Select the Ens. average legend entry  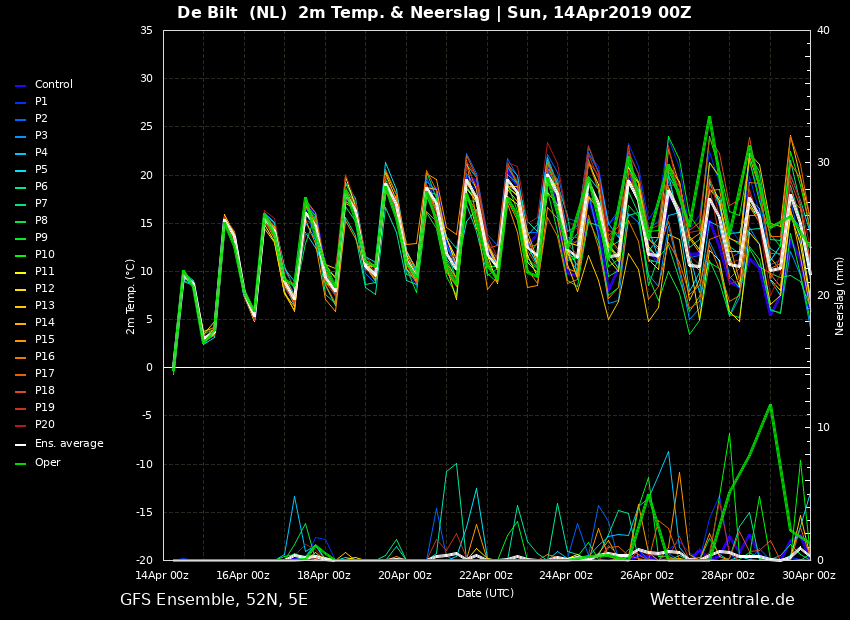click(x=59, y=444)
